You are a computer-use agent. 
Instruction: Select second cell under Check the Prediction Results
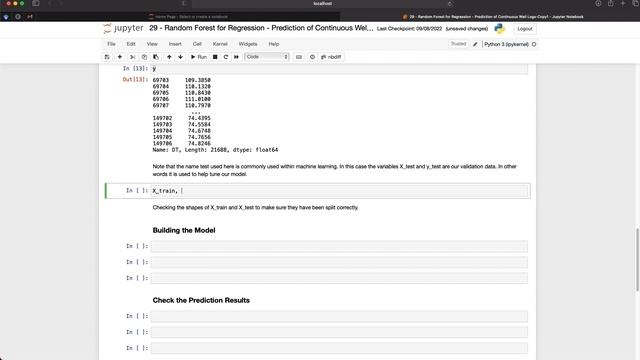click(x=339, y=332)
